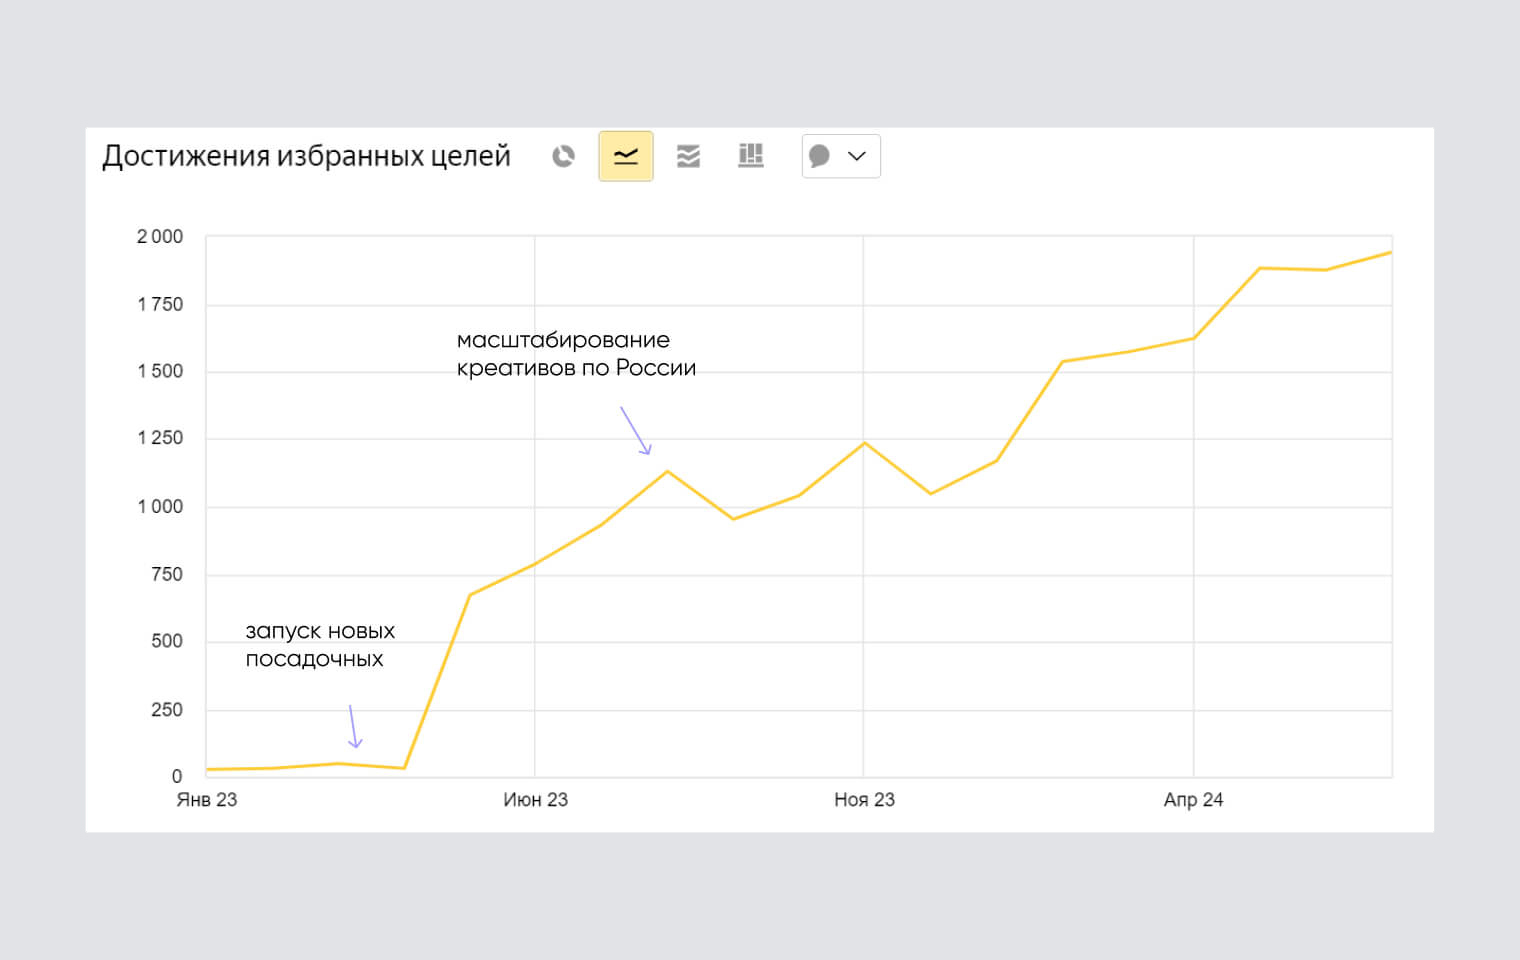Click the '1 500' y-axis label

tap(160, 371)
